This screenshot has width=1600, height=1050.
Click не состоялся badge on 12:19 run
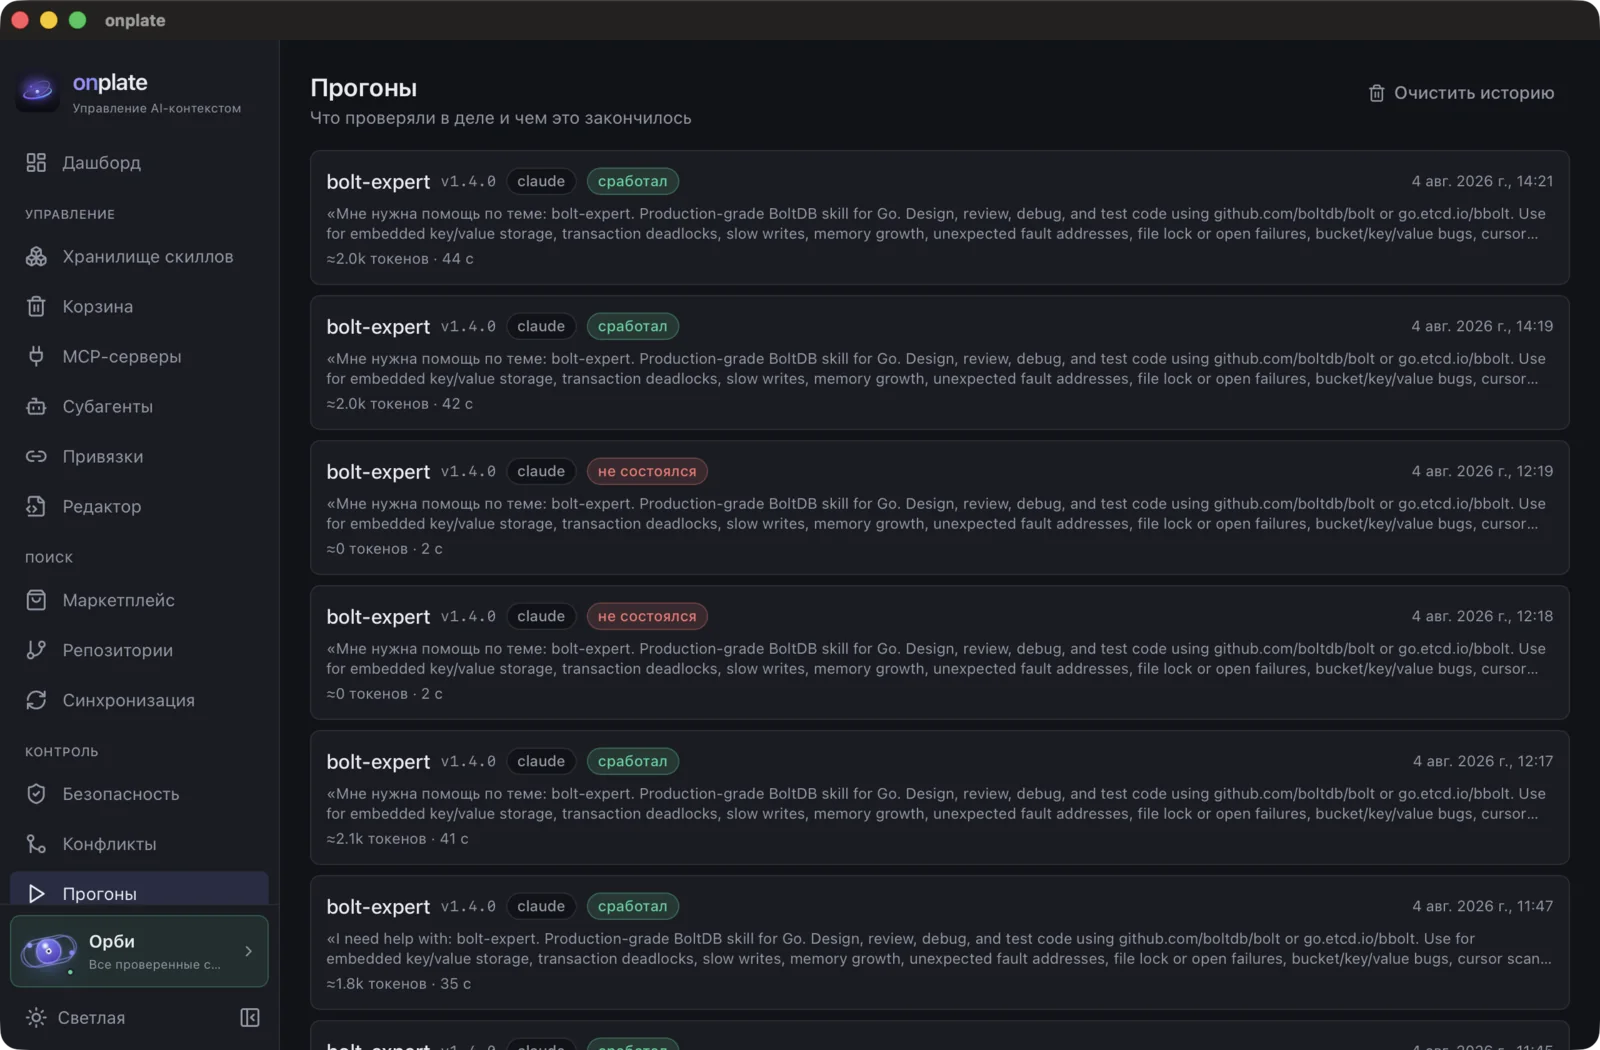647,471
